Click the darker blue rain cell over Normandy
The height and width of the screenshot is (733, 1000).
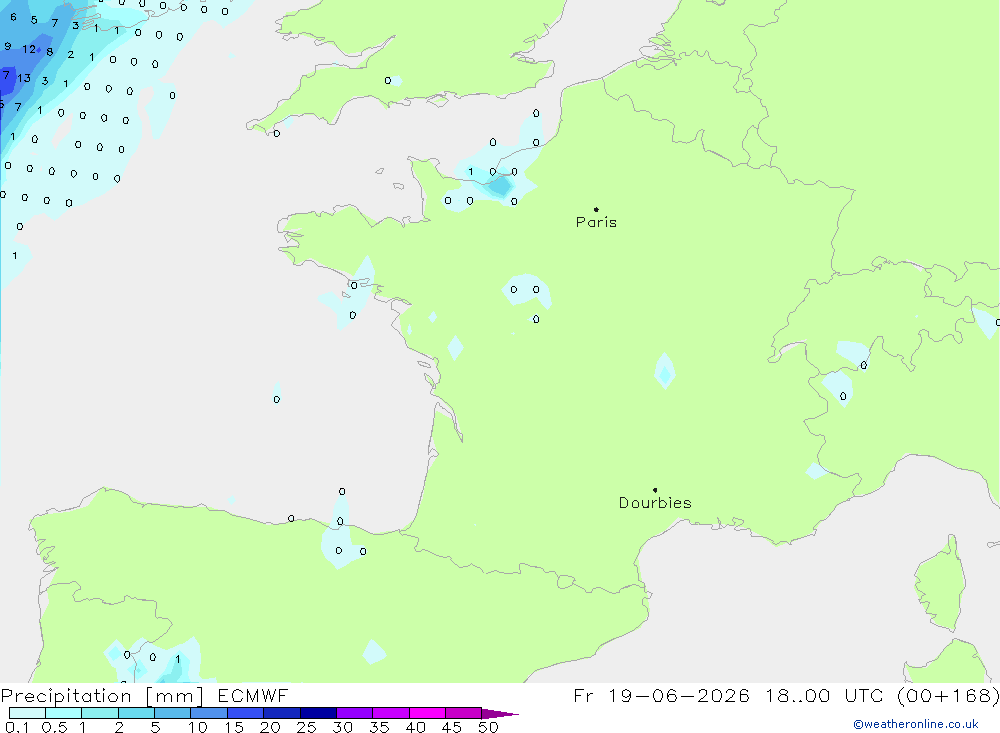coord(500,186)
